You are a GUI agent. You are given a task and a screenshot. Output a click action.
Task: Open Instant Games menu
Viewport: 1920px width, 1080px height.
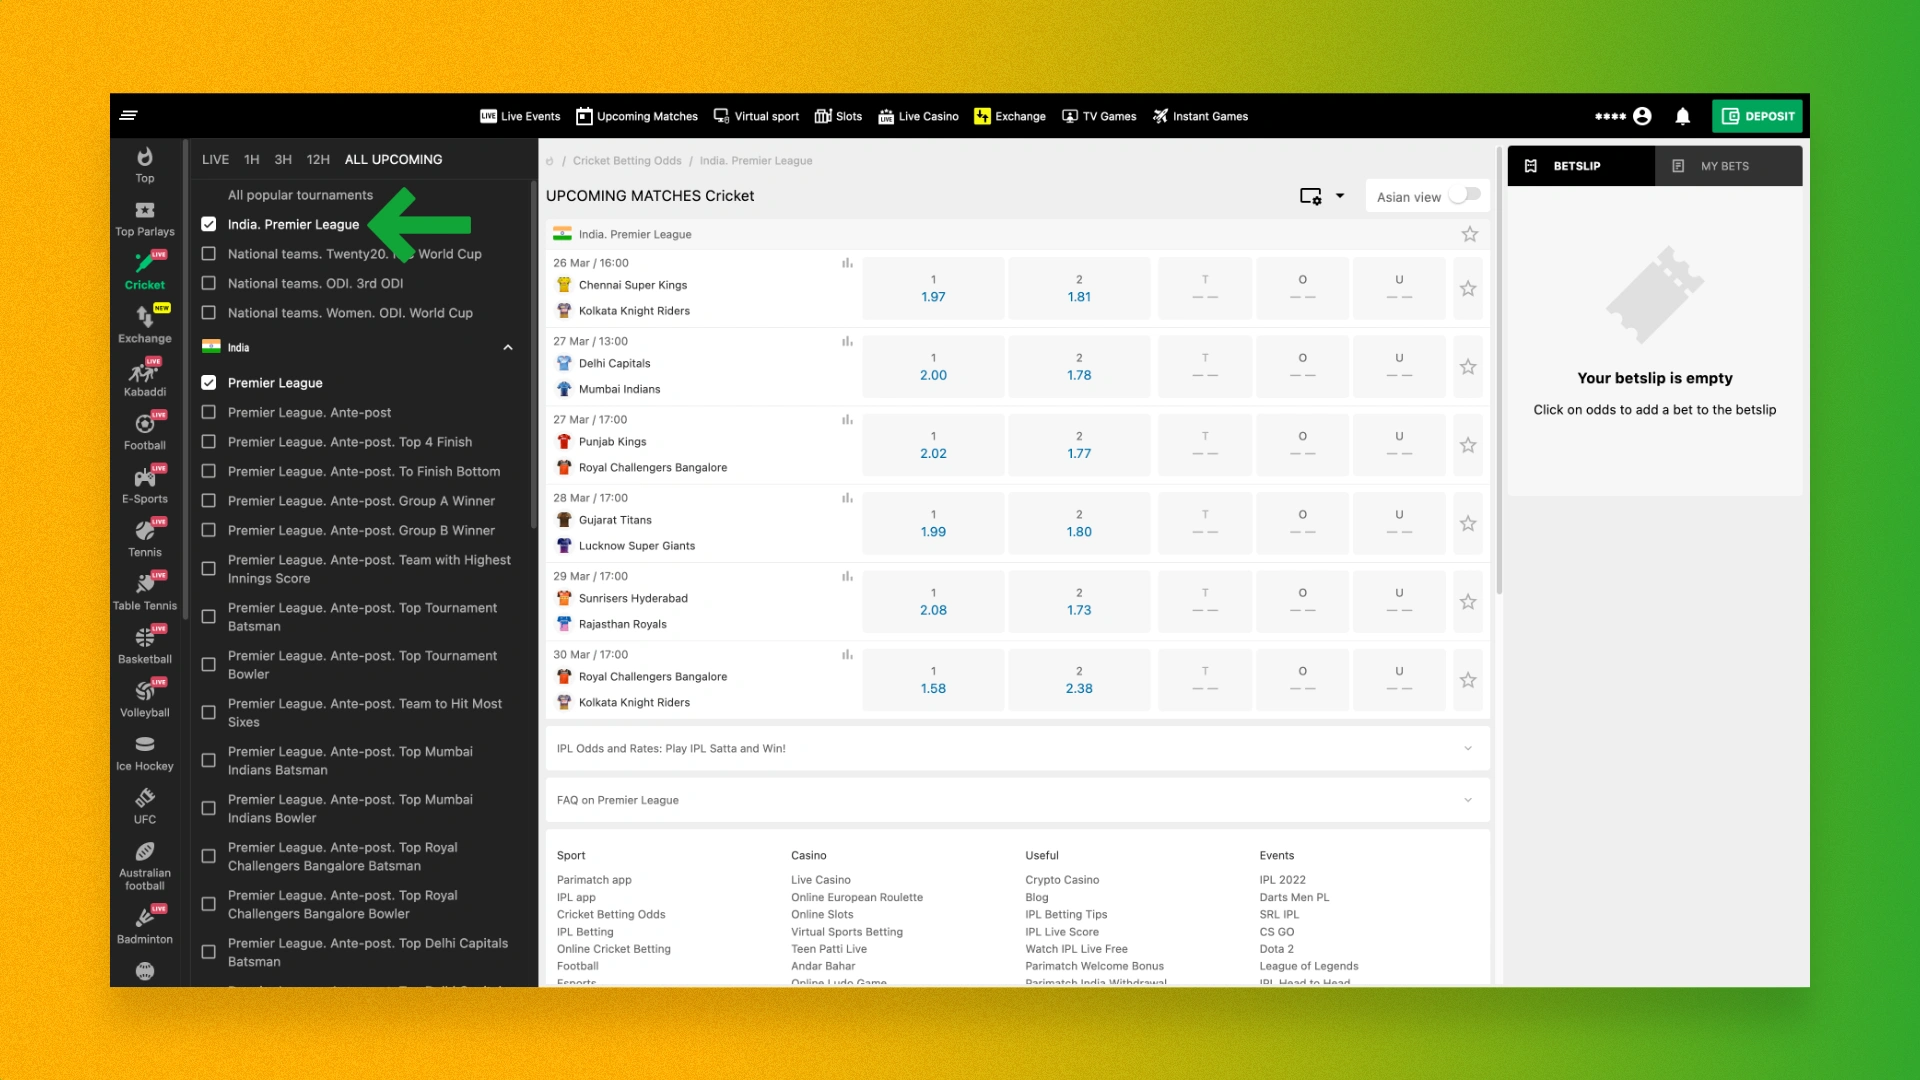pyautogui.click(x=1200, y=116)
